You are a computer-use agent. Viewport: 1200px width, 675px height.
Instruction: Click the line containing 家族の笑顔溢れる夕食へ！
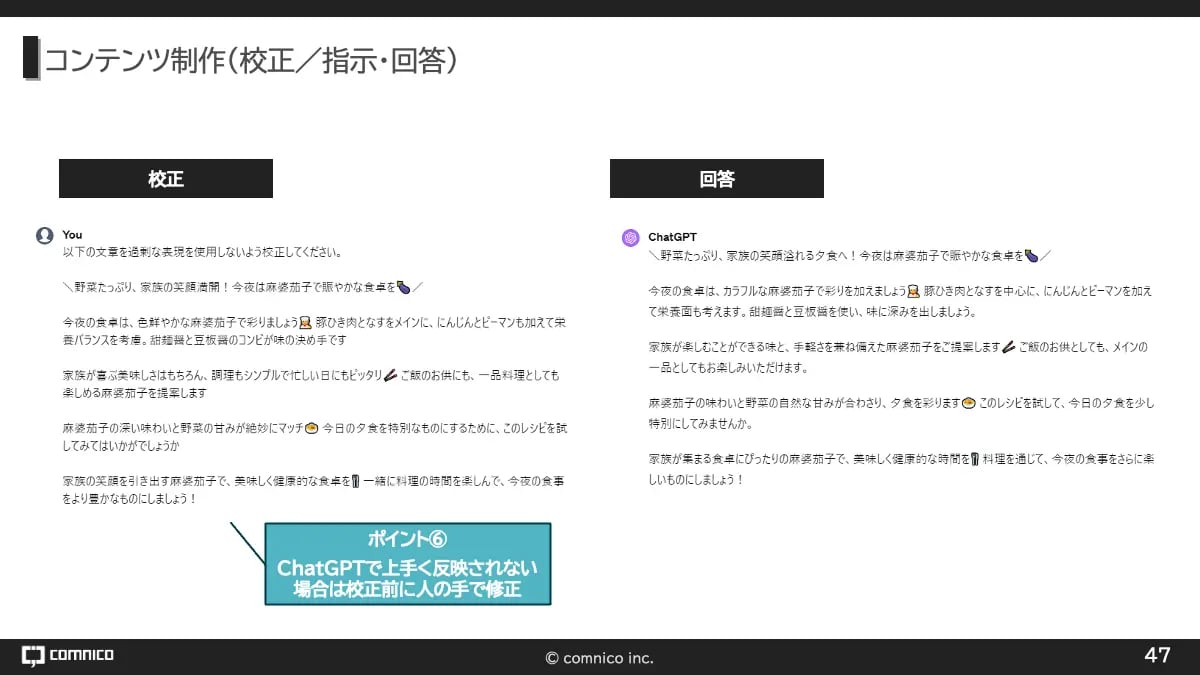coord(850,256)
